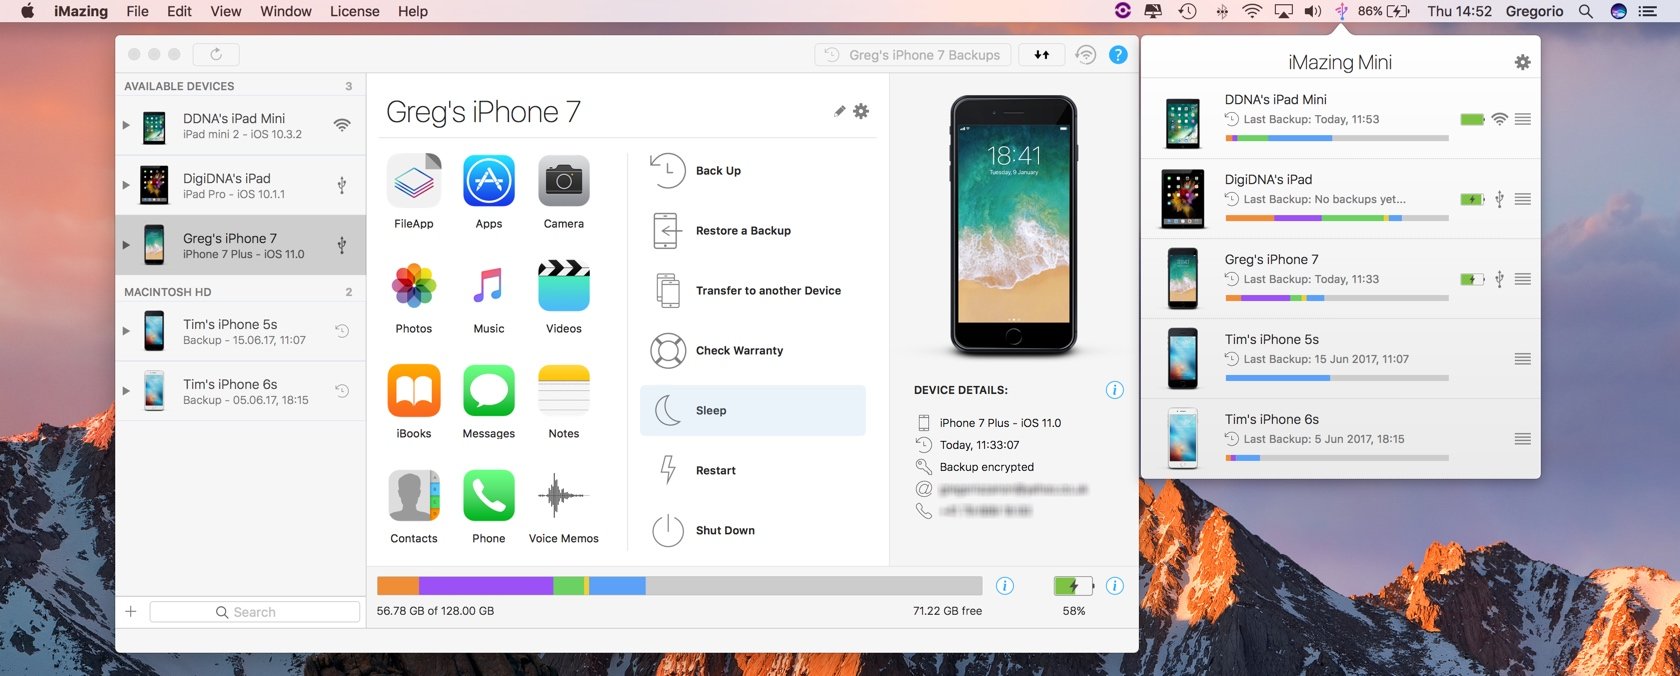
Task: Click the info icon beside the battery indicator
Action: point(1115,586)
